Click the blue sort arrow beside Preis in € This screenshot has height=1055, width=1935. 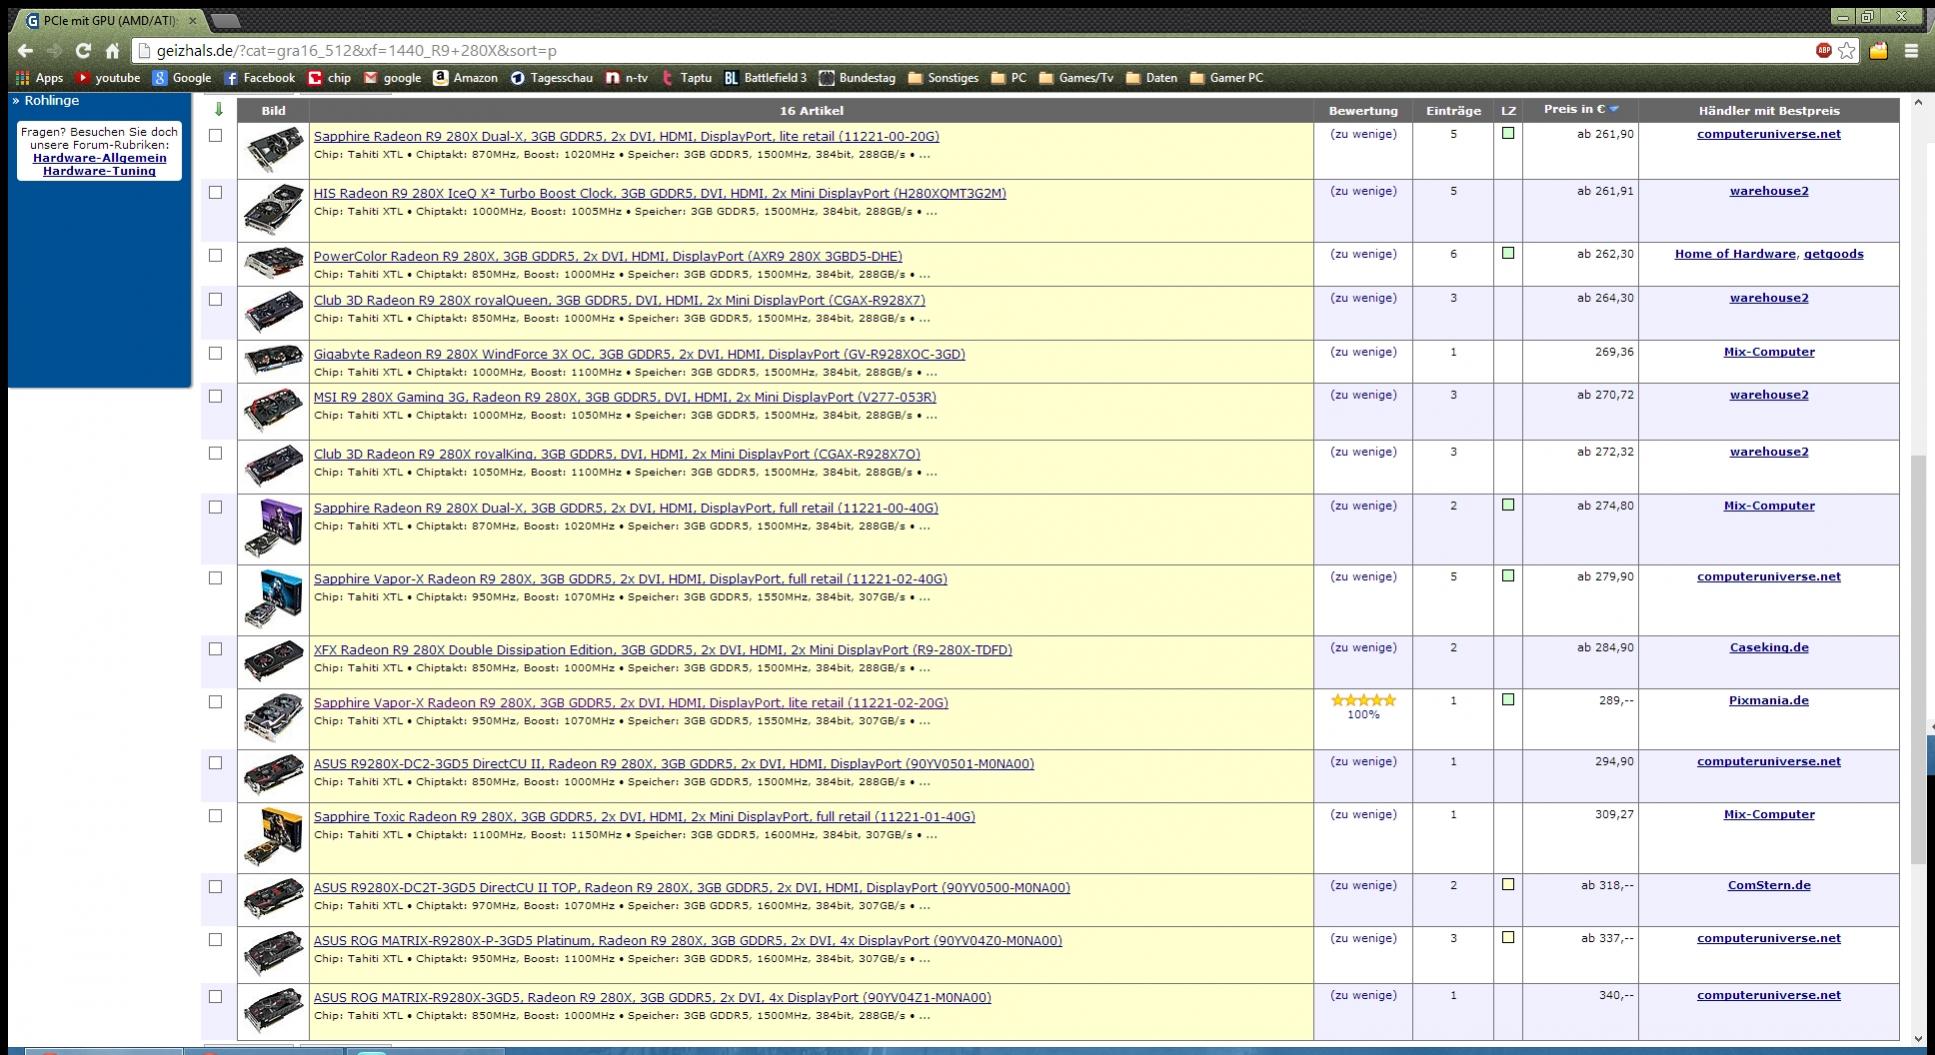click(x=1614, y=109)
